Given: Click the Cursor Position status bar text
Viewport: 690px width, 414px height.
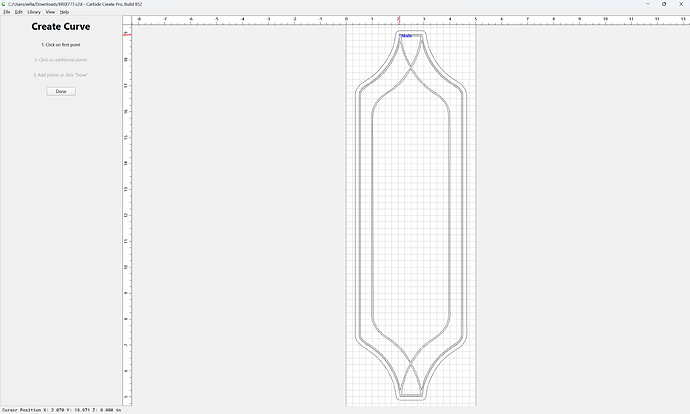Looking at the screenshot, I should pyautogui.click(x=62, y=410).
